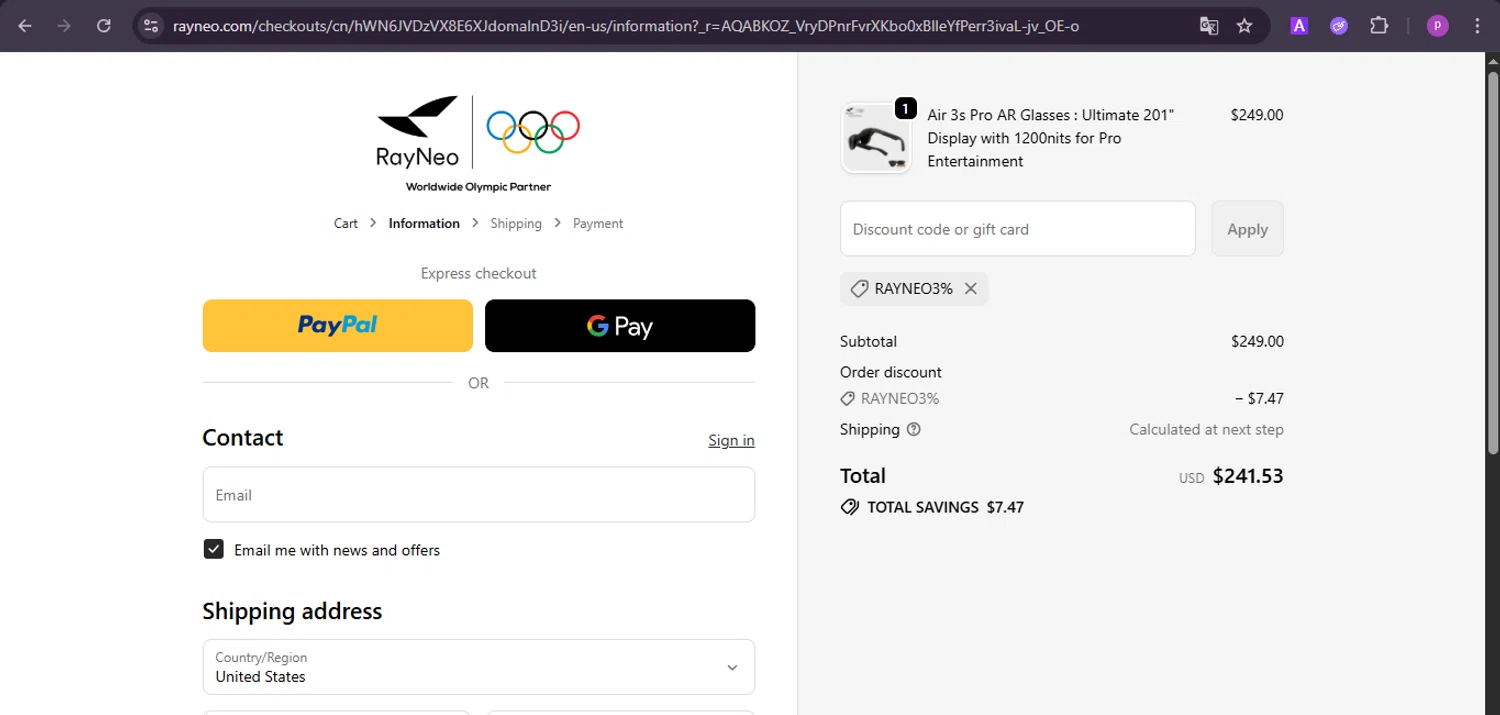Focus the Discount code or gift card field
Viewport: 1500px width, 715px height.
(1018, 229)
